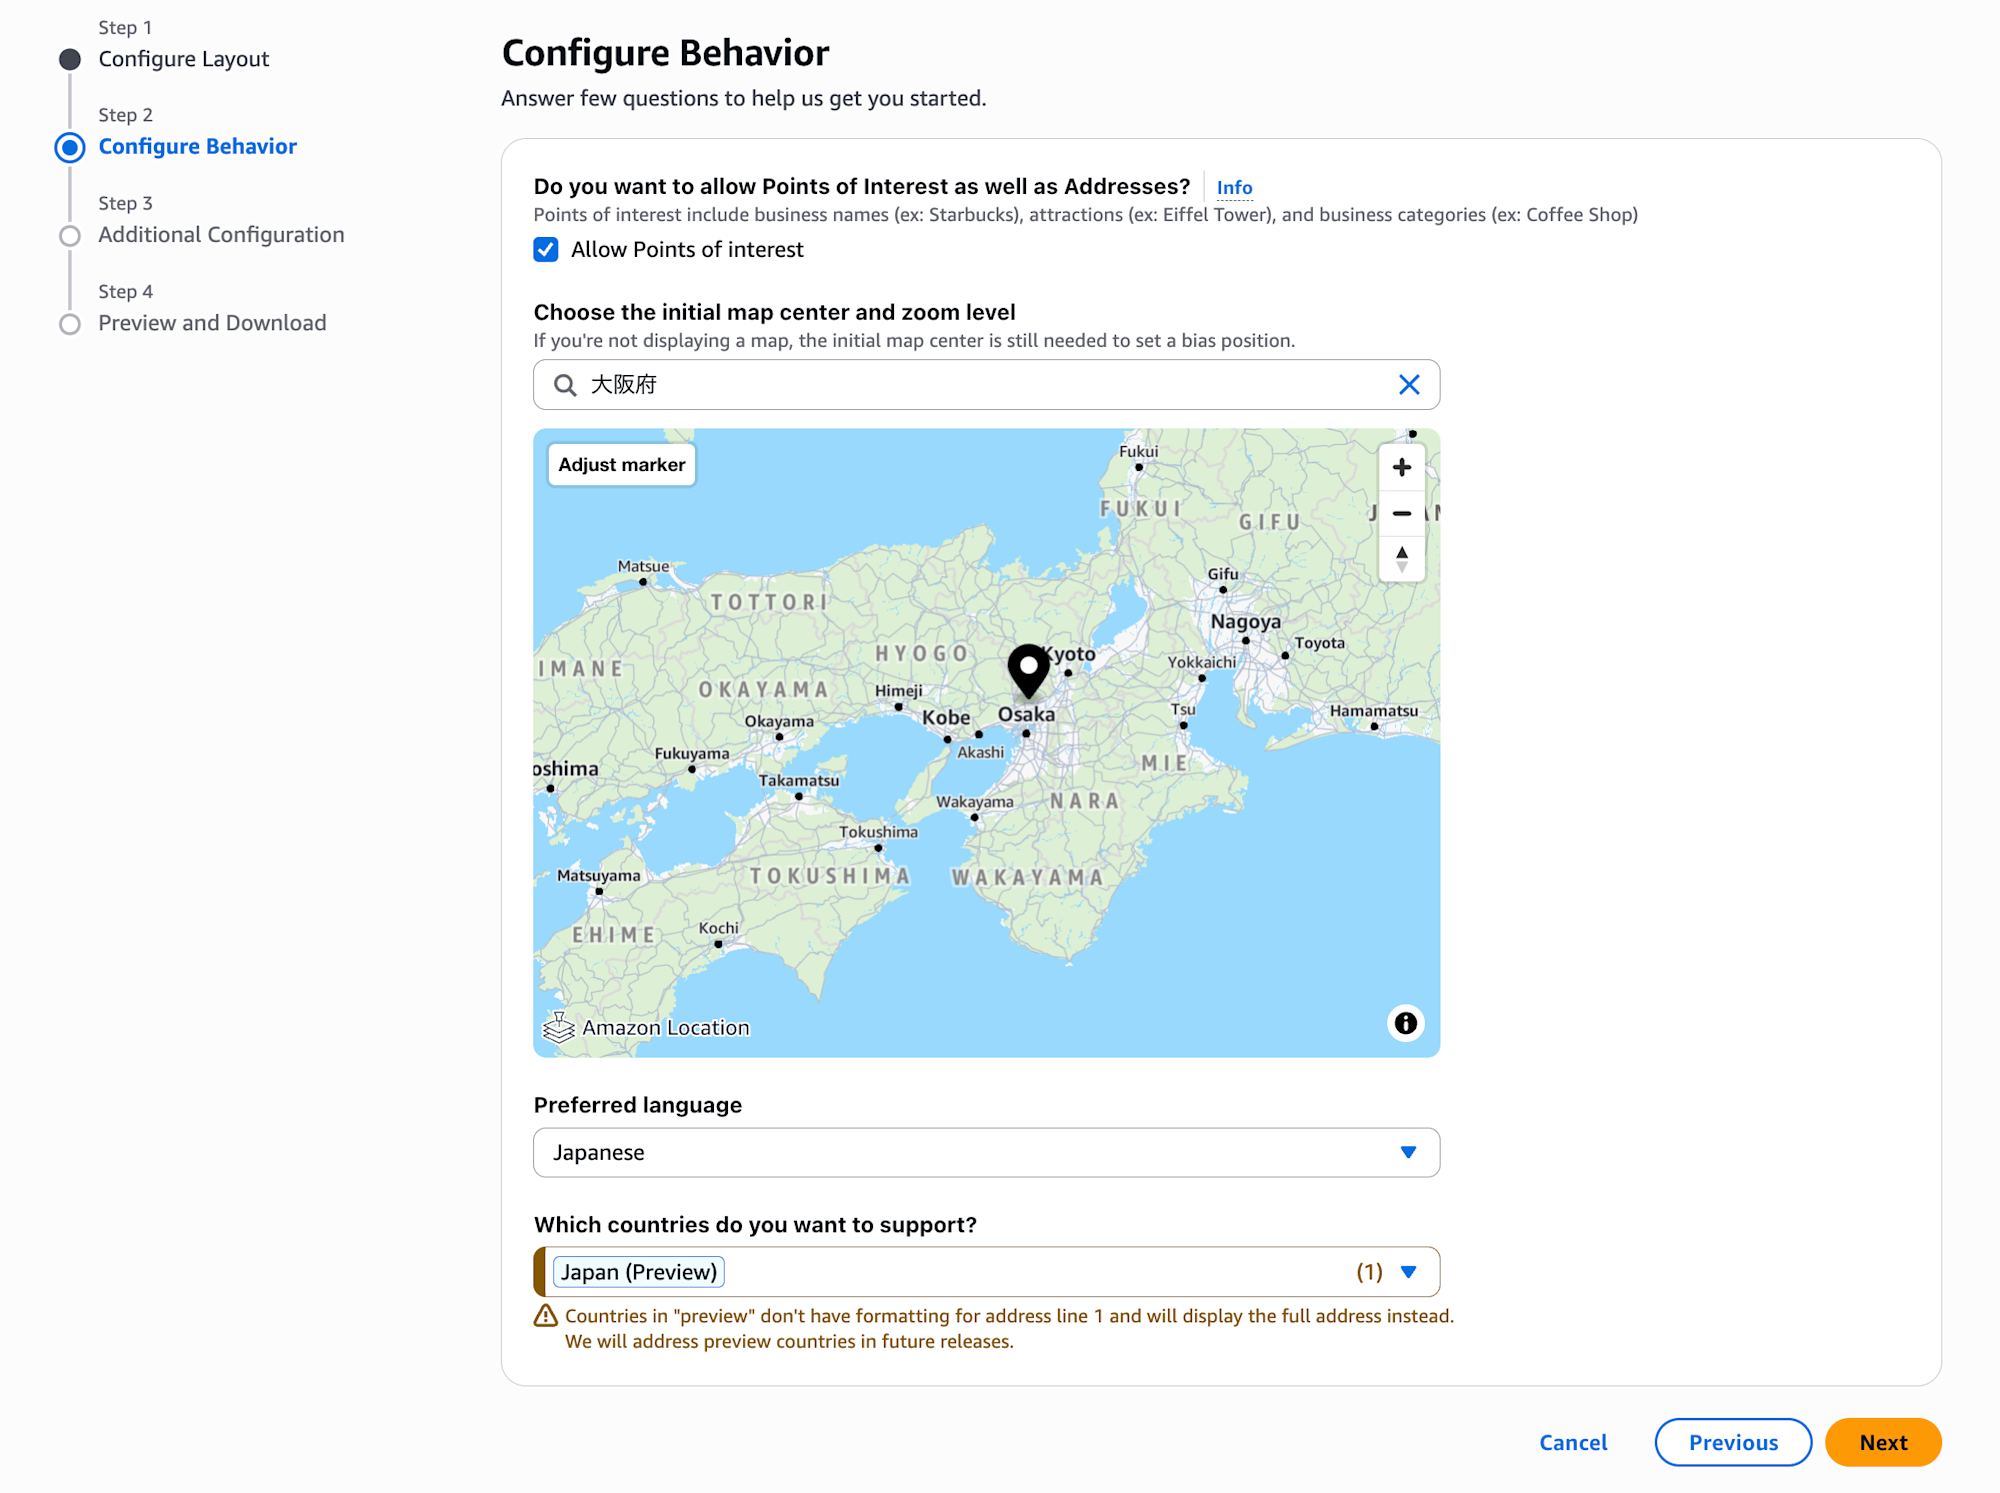Open Preview and Download step
This screenshot has width=2000, height=1493.
click(212, 323)
